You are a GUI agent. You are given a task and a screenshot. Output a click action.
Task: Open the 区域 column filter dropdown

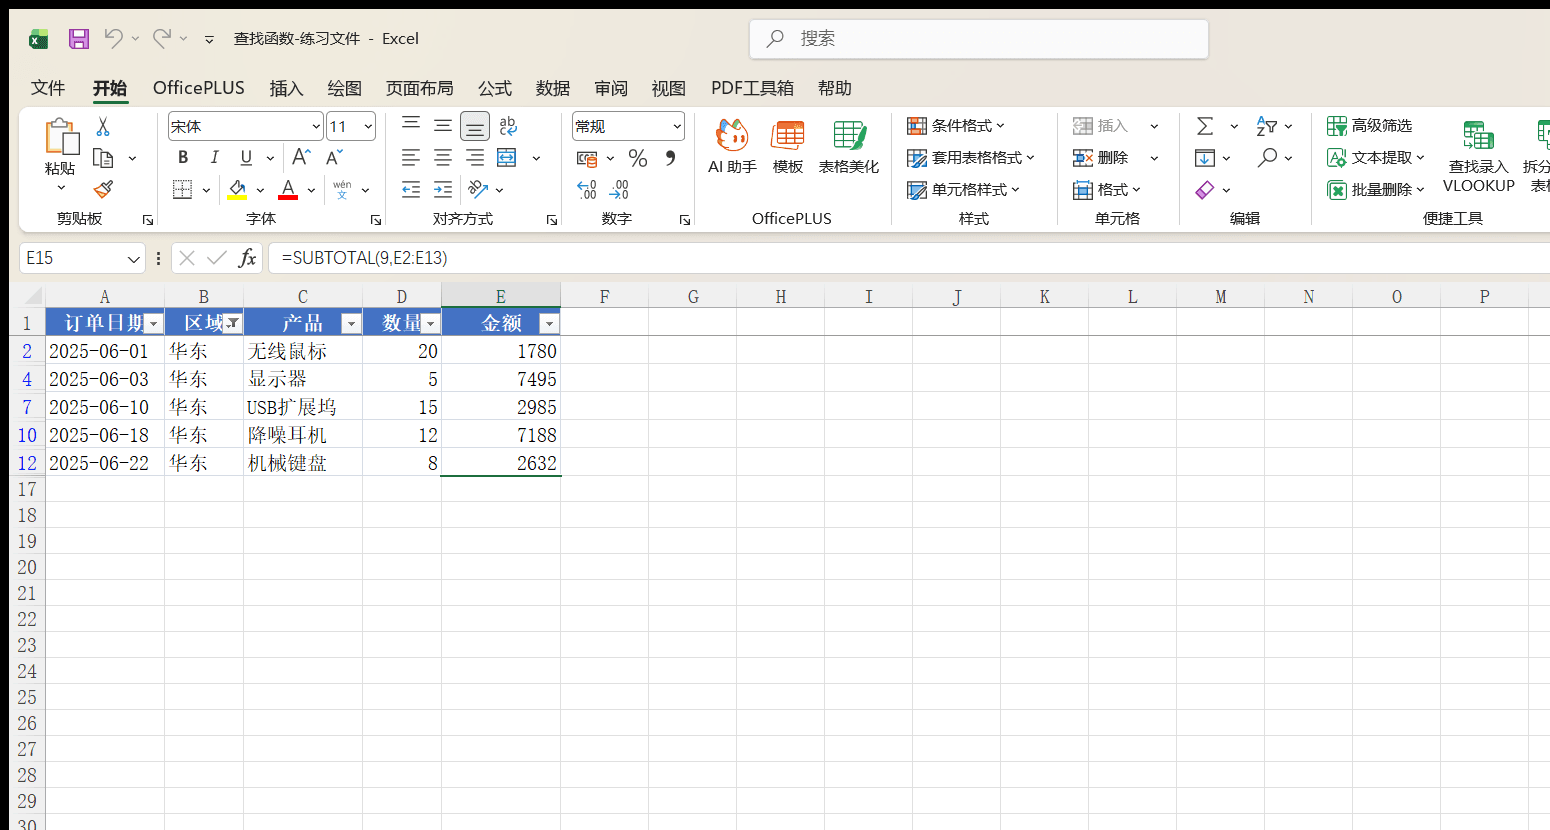click(x=232, y=323)
